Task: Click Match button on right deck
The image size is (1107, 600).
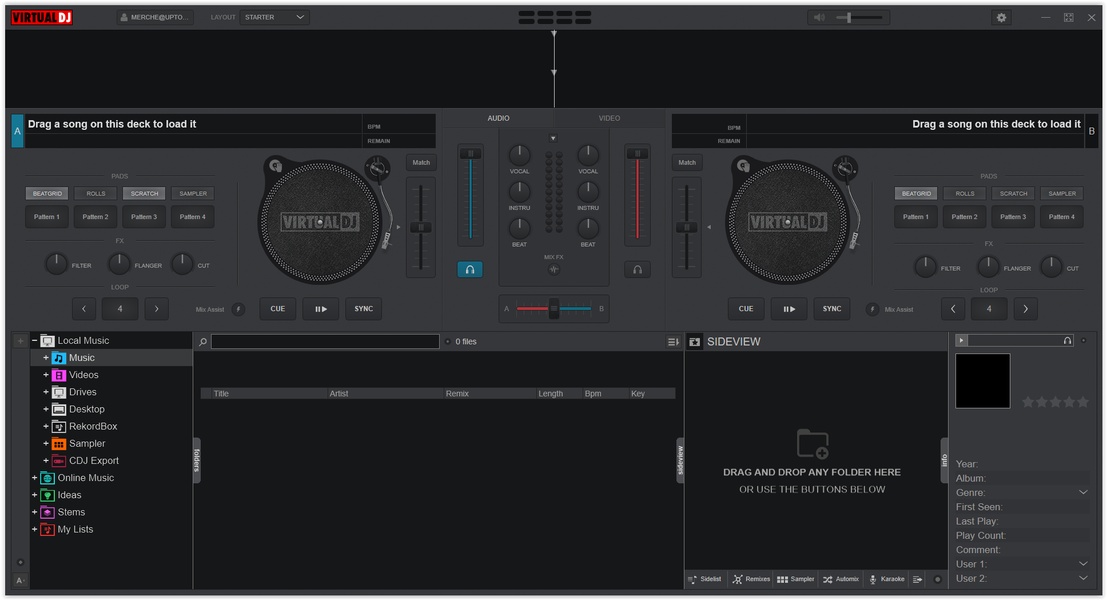Action: pyautogui.click(x=687, y=163)
